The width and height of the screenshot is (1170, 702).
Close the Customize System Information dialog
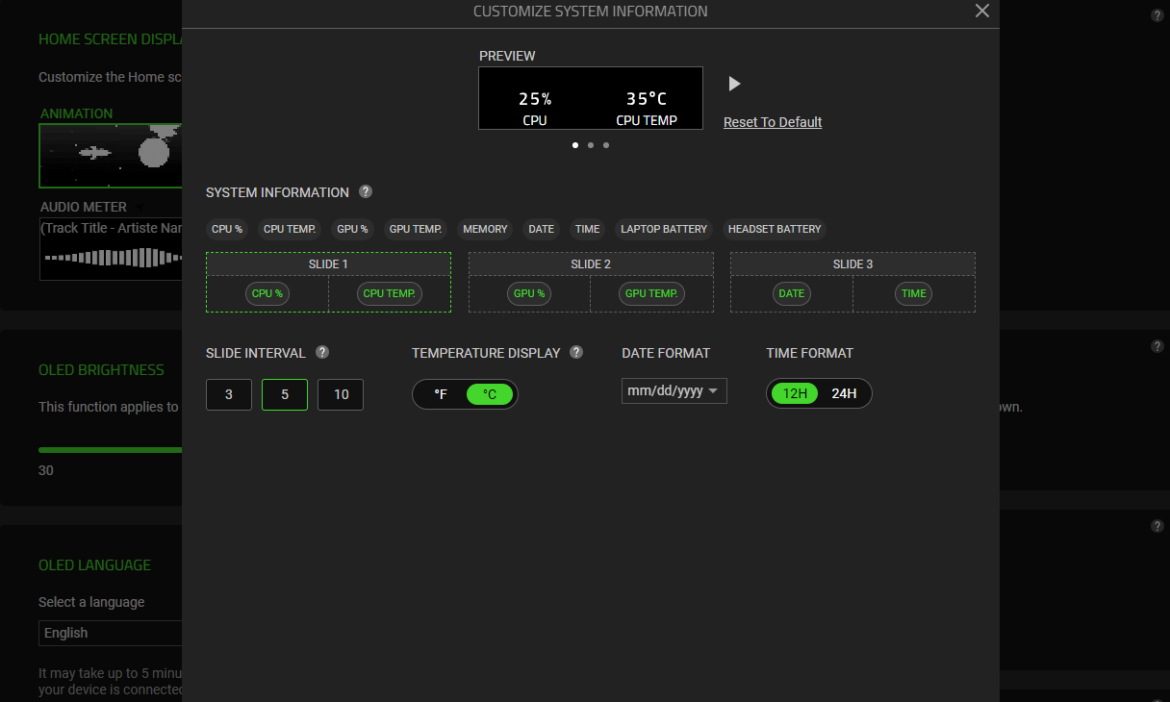(982, 11)
